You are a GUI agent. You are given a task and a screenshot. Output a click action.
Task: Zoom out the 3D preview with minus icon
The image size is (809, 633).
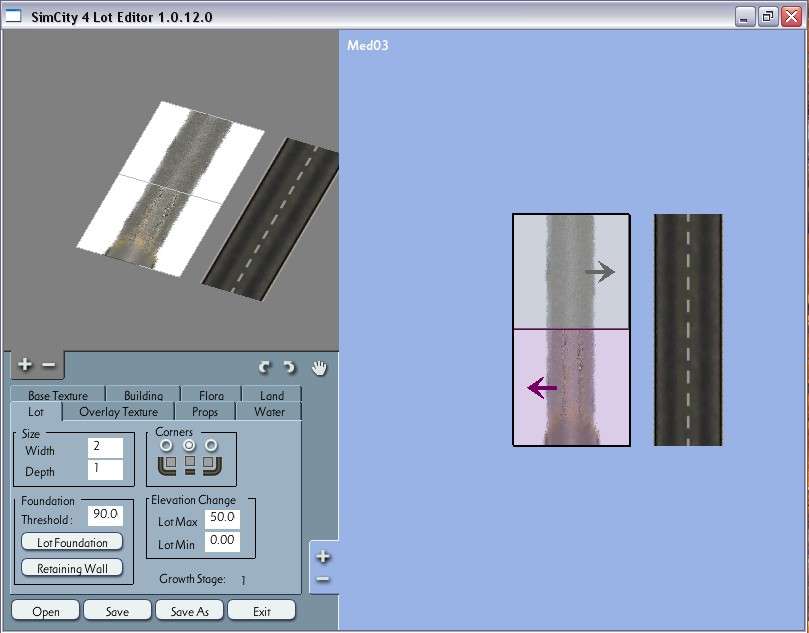click(48, 365)
